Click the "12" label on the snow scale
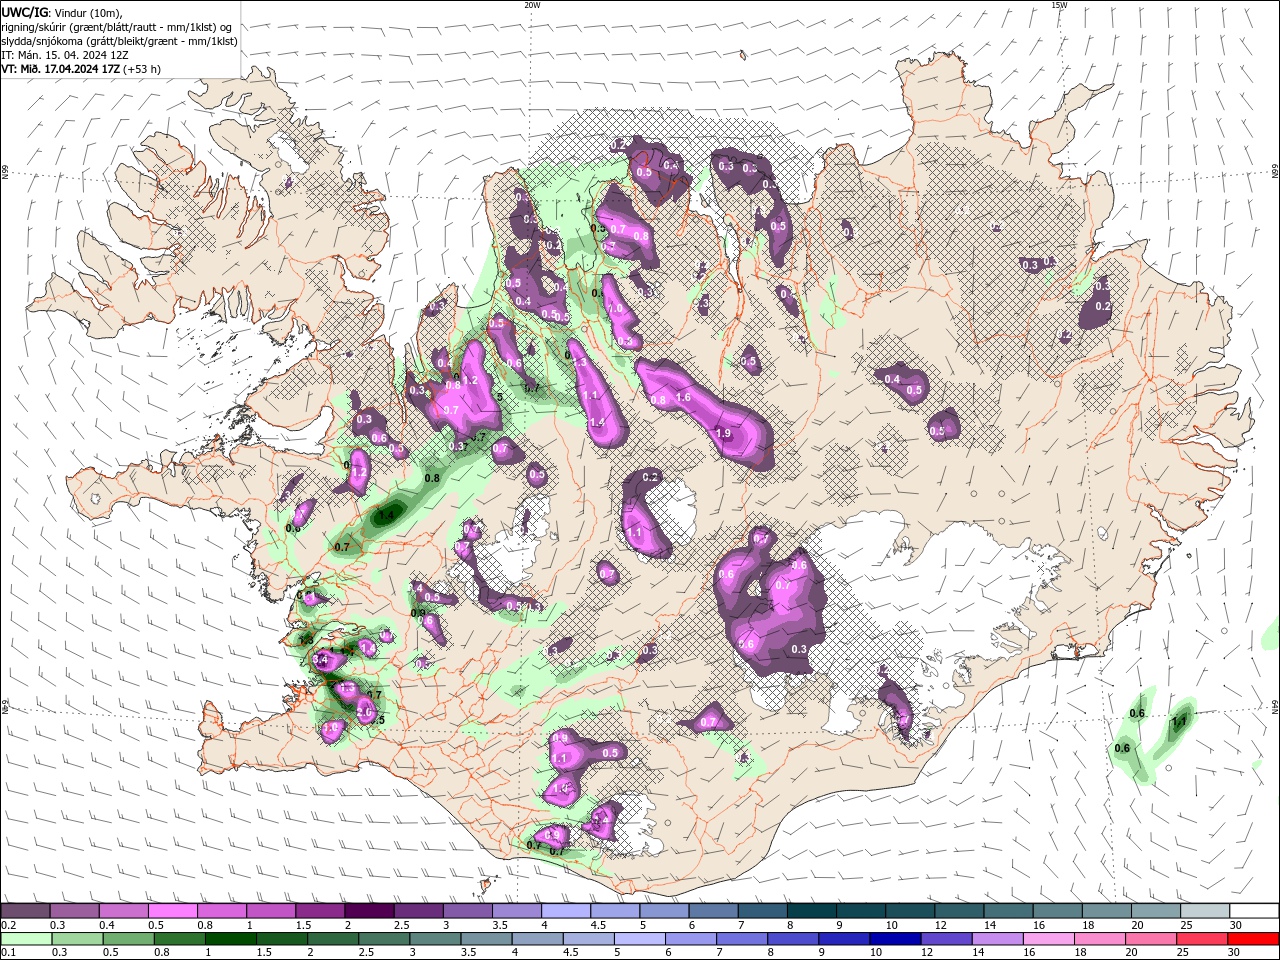Image resolution: width=1280 pixels, height=960 pixels. 941,925
